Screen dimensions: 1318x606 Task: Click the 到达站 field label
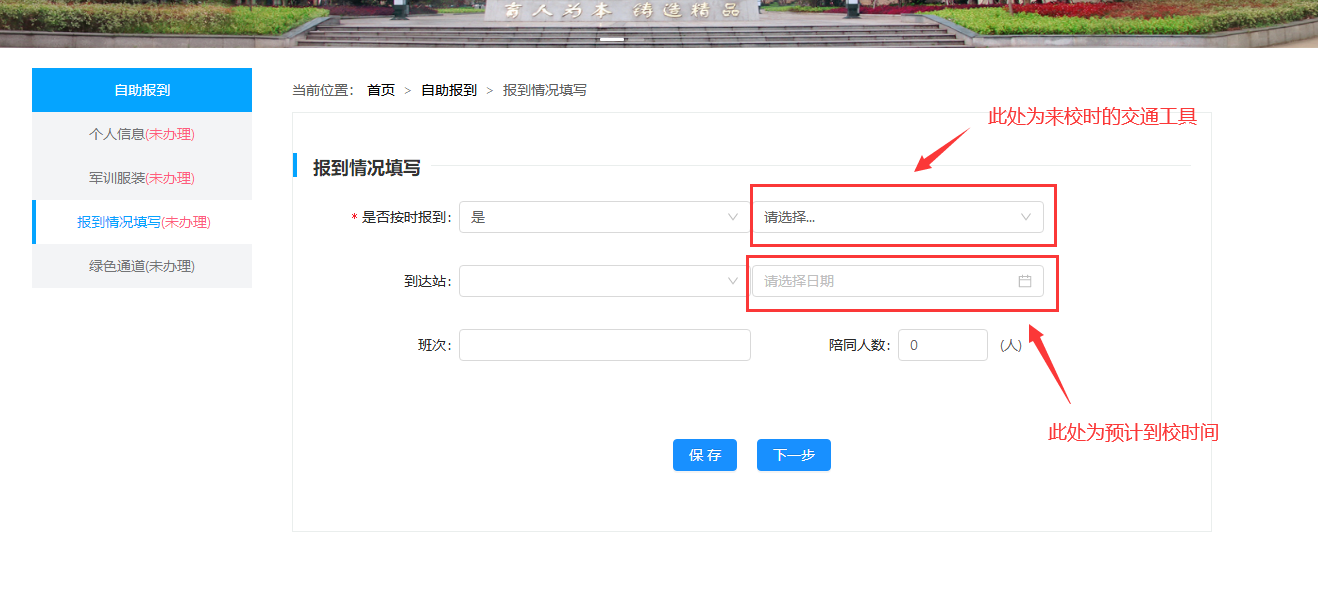[428, 281]
